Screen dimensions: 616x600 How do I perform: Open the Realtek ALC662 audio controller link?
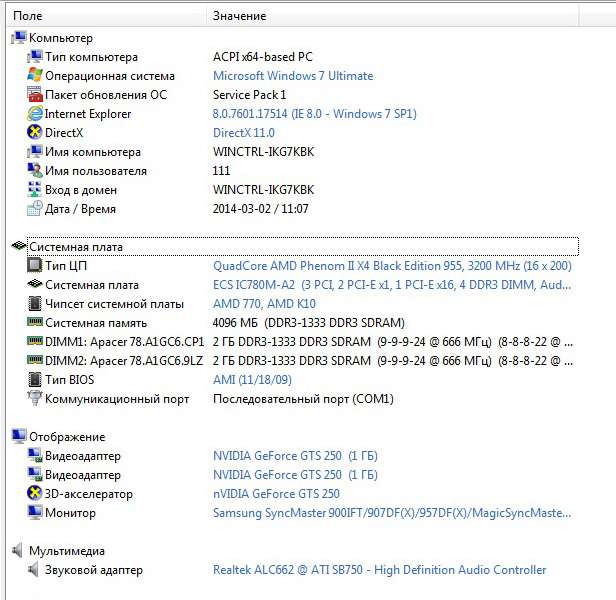[380, 570]
